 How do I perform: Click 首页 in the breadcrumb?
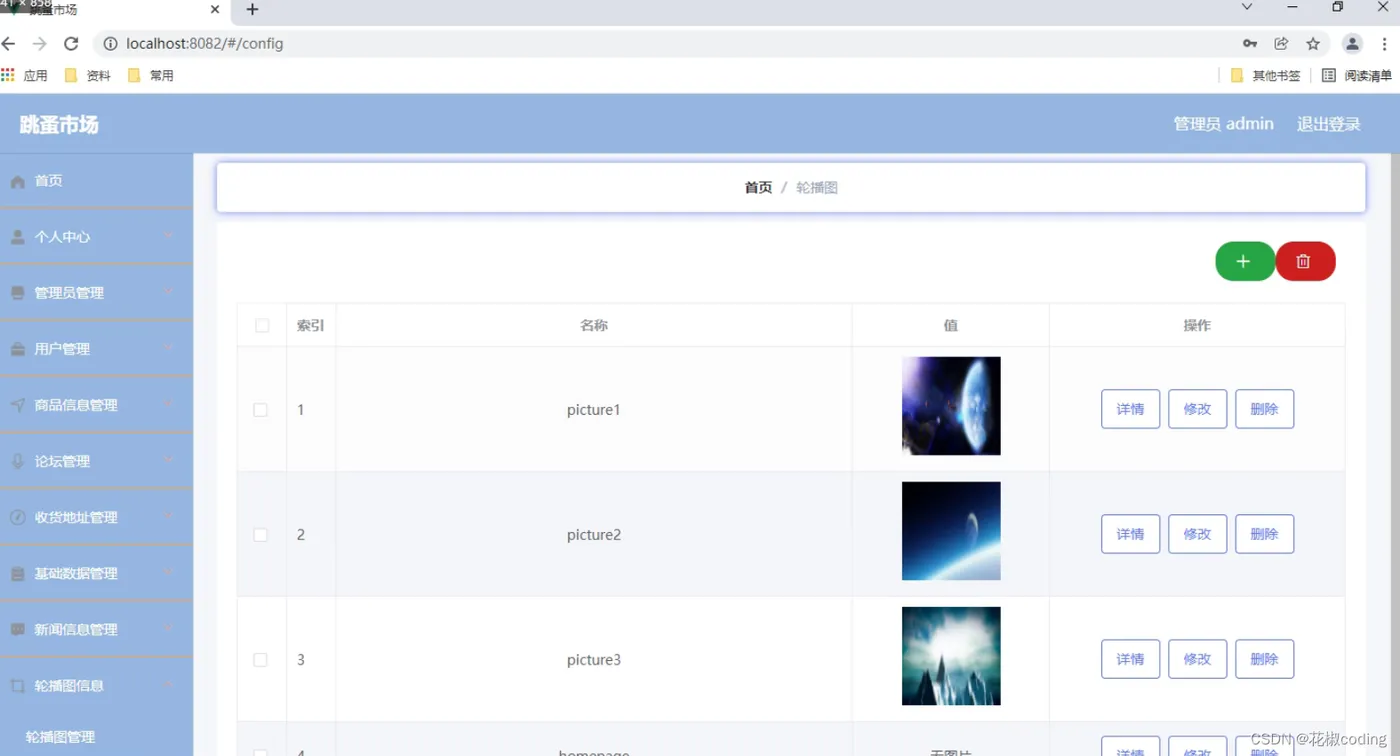[x=759, y=188]
